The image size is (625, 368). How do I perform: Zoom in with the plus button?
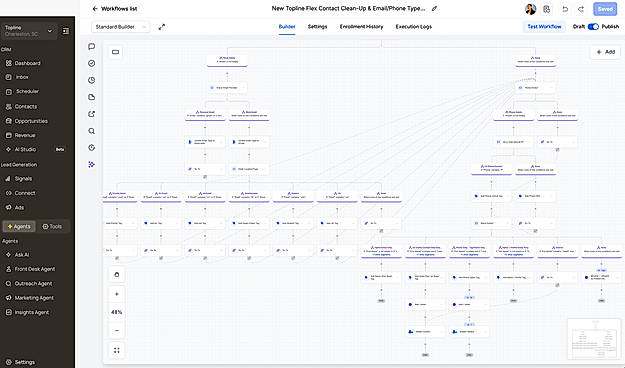[x=117, y=294]
